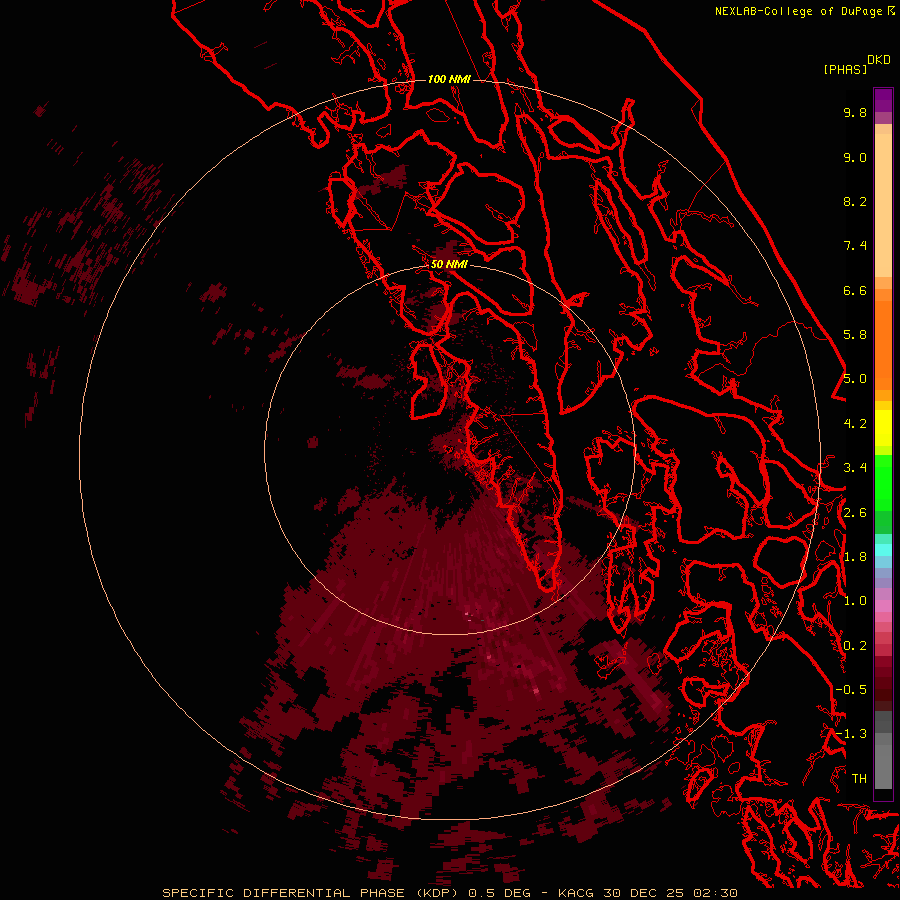Click the DKD product code label

click(879, 60)
